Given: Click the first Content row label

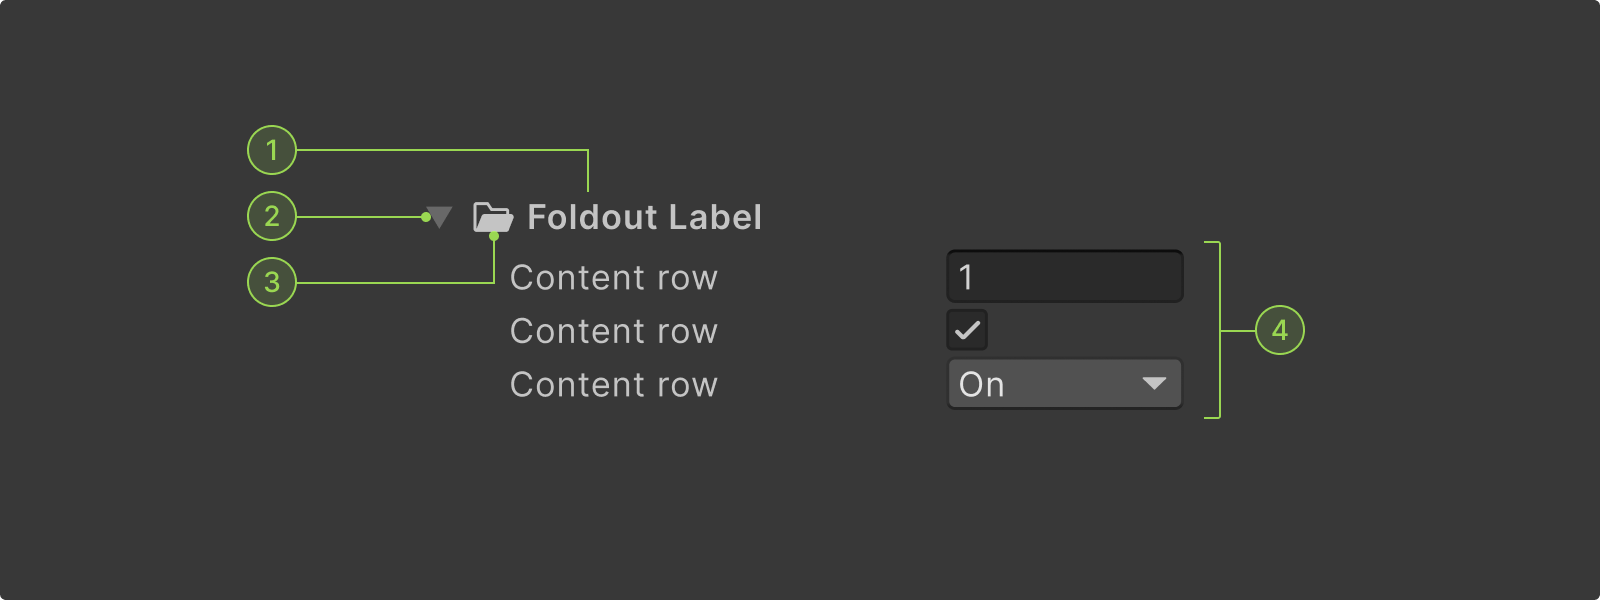Looking at the screenshot, I should pyautogui.click(x=613, y=278).
